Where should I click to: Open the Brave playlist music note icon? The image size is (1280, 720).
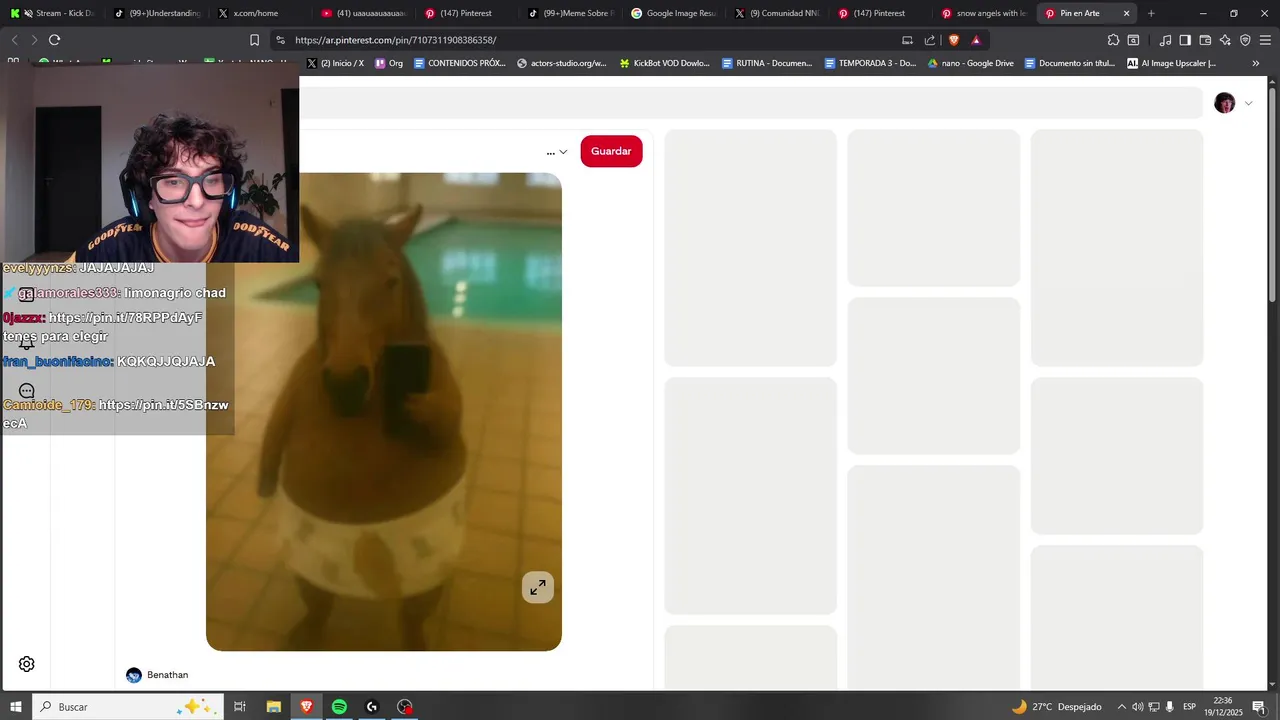pos(1165,40)
